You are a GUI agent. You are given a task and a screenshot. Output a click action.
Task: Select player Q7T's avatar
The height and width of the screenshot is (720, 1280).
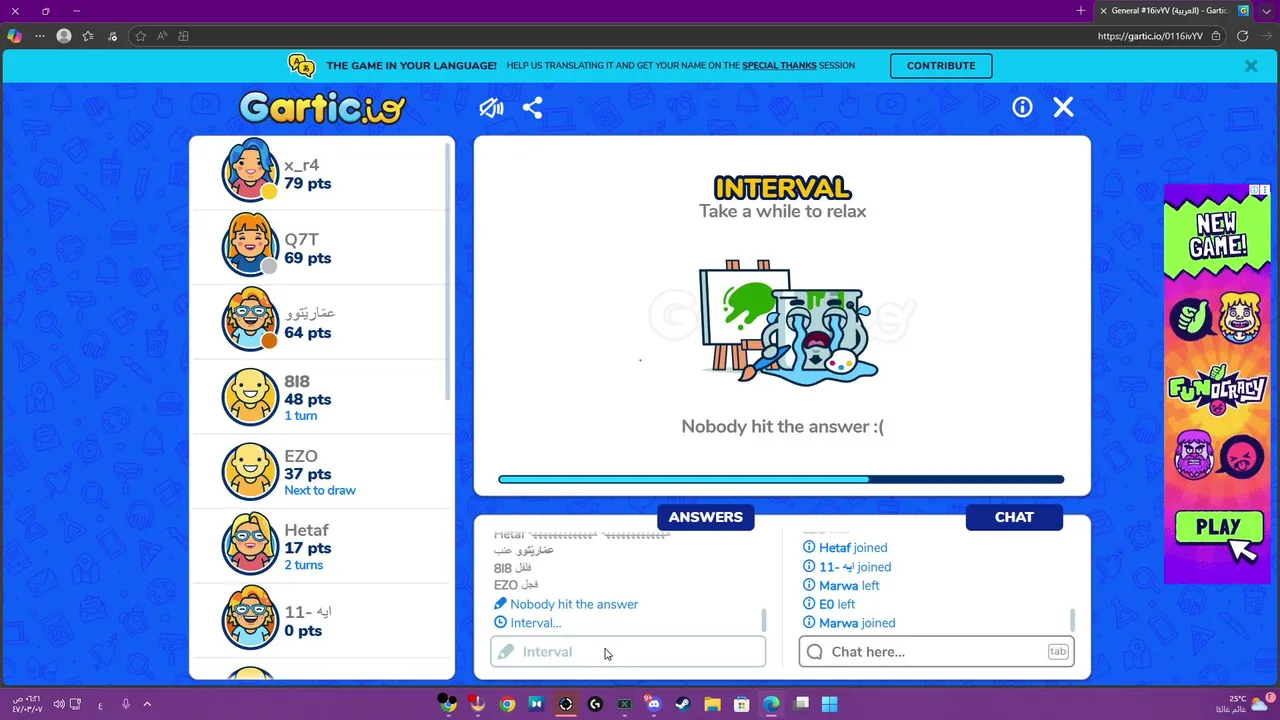[x=250, y=245]
